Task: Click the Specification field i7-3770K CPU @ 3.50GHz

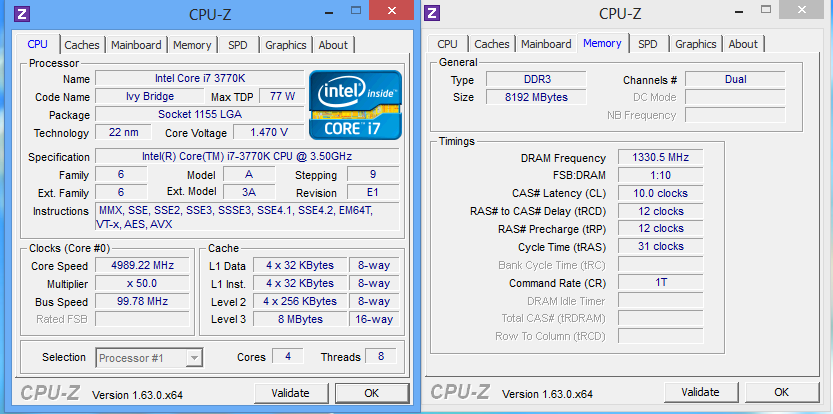Action: coord(247,156)
